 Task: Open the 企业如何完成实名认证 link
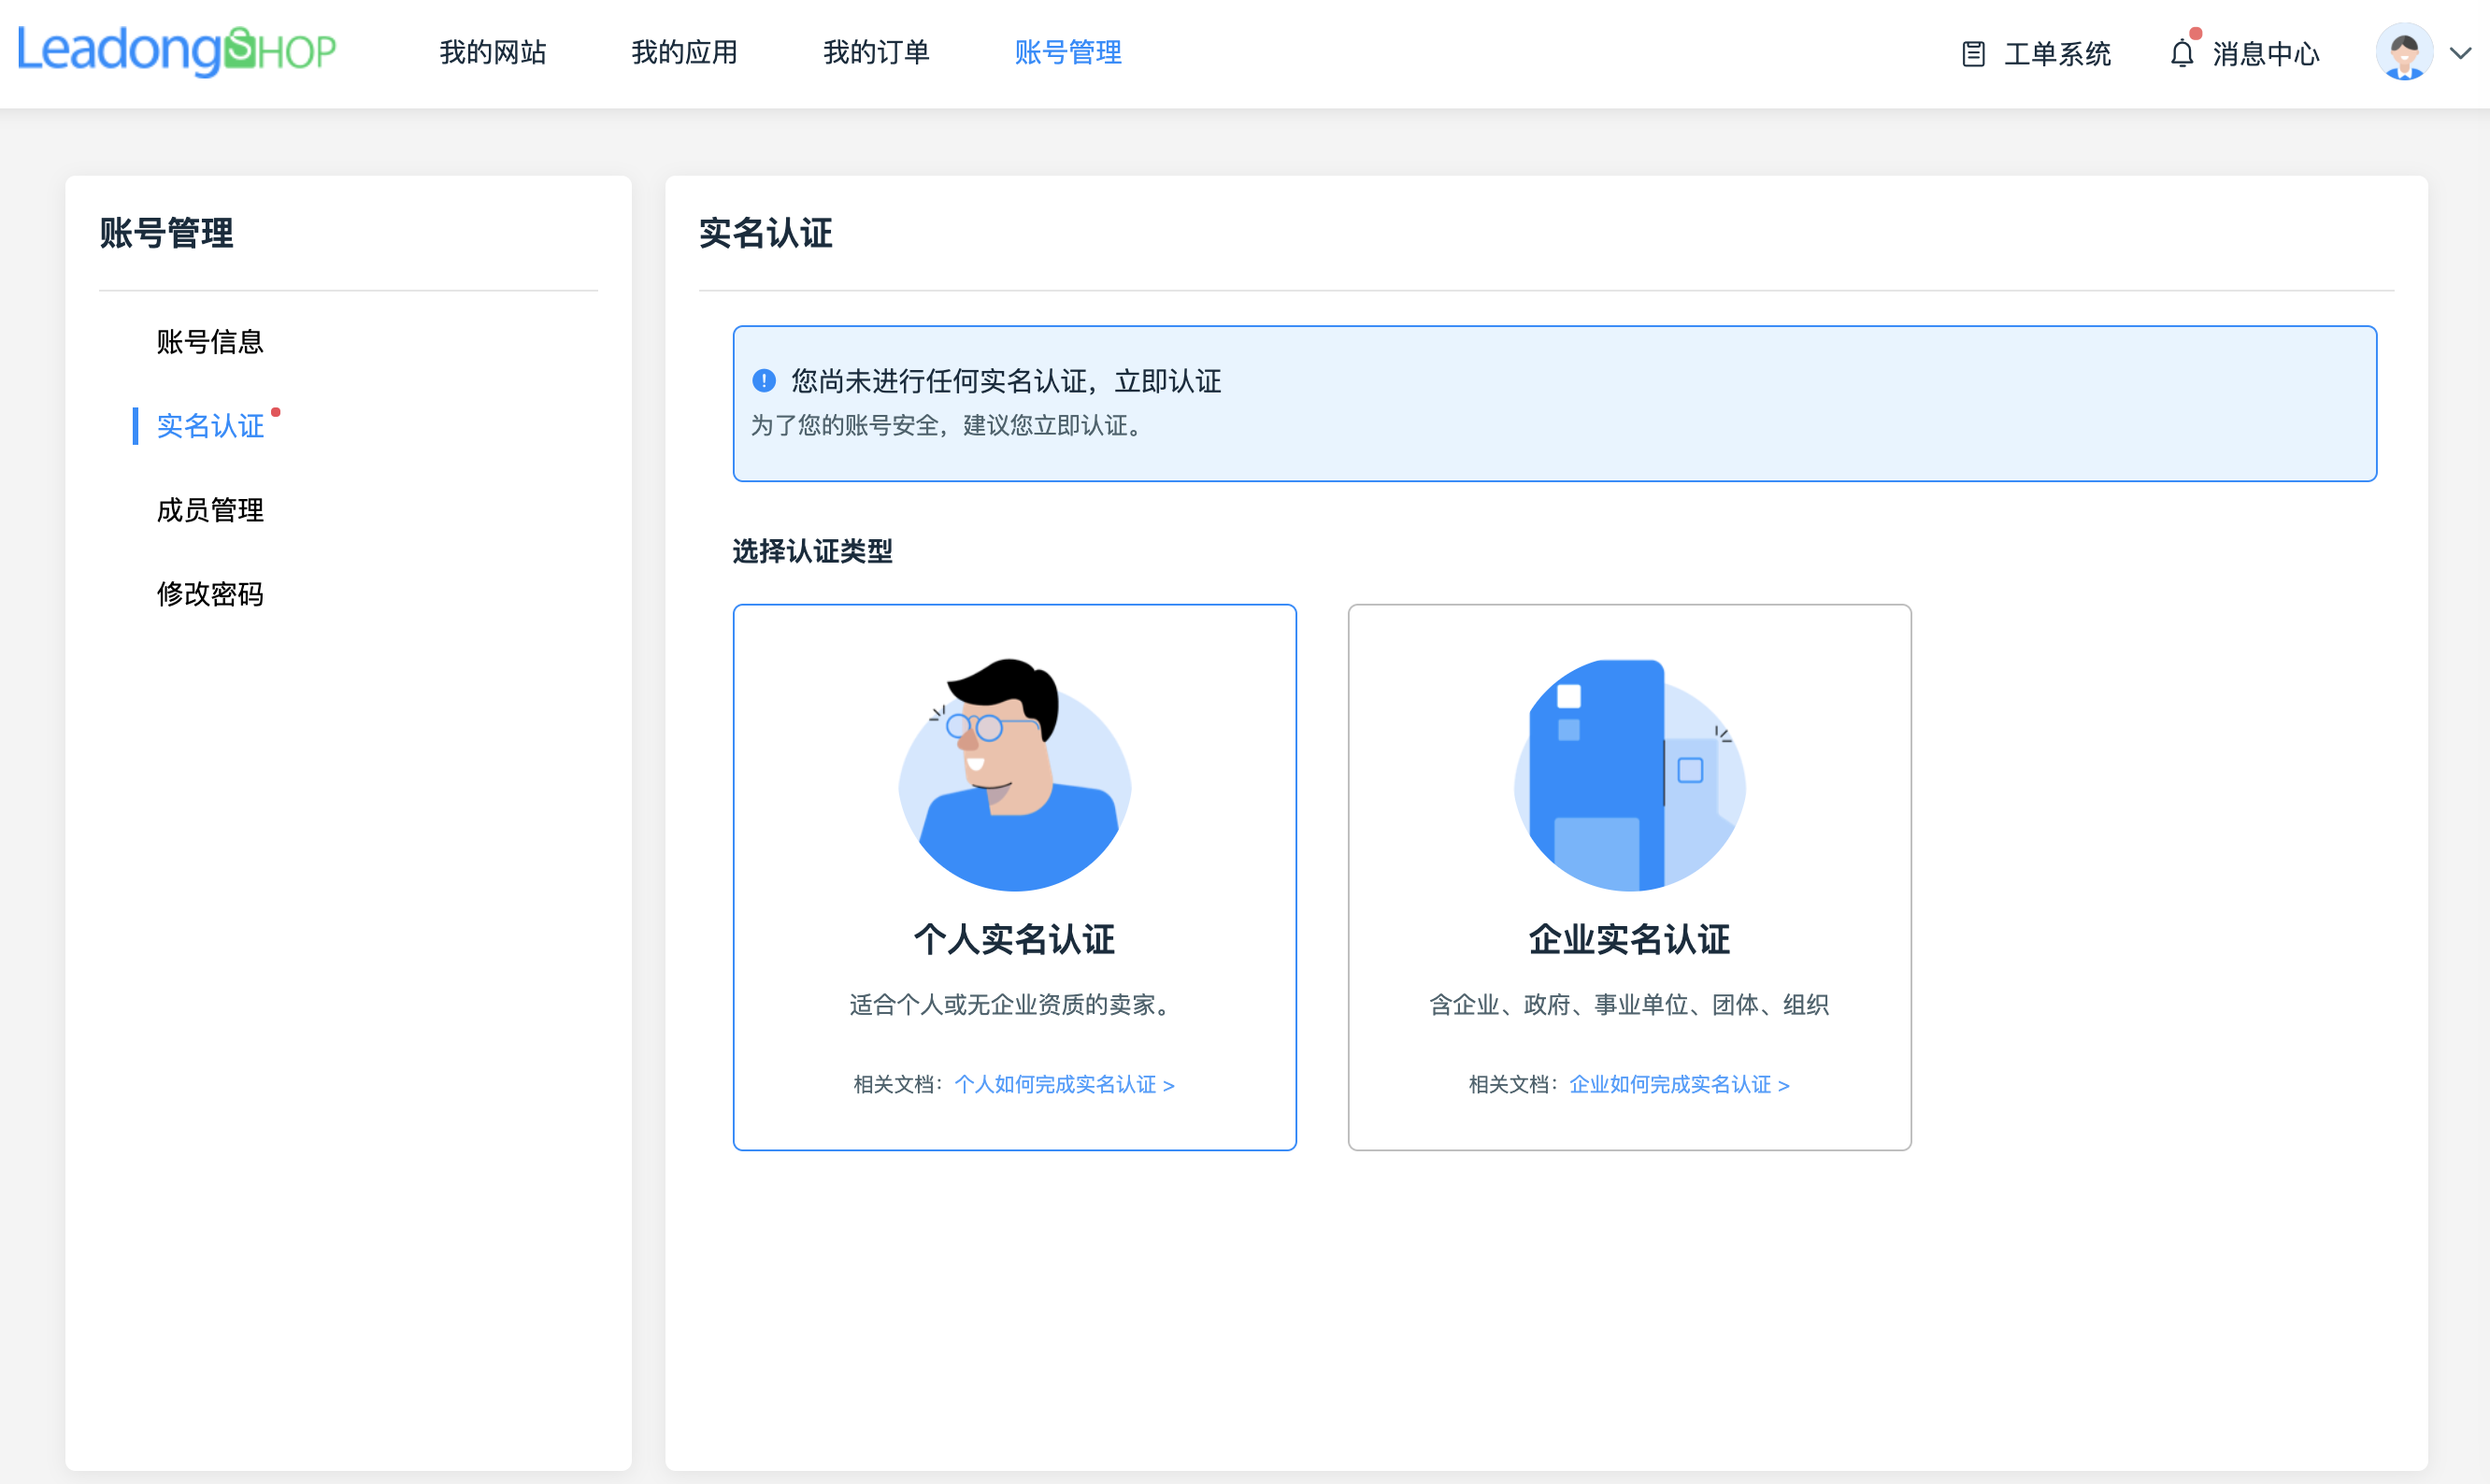(1679, 1084)
